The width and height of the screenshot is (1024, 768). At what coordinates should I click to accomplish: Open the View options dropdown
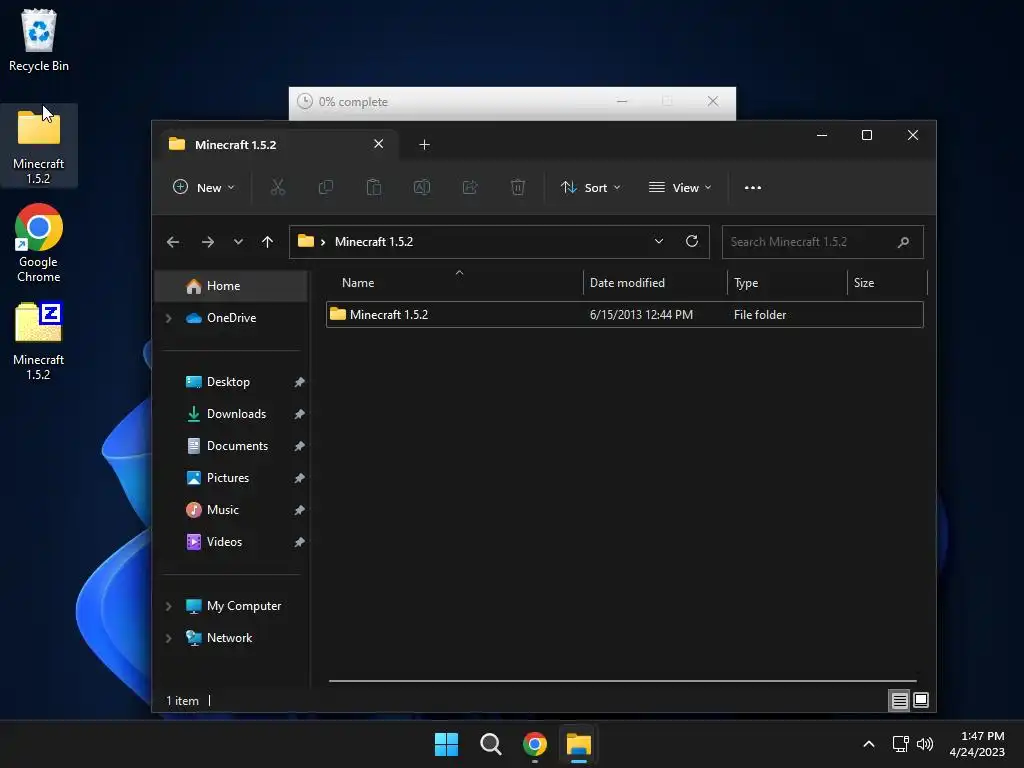point(680,187)
